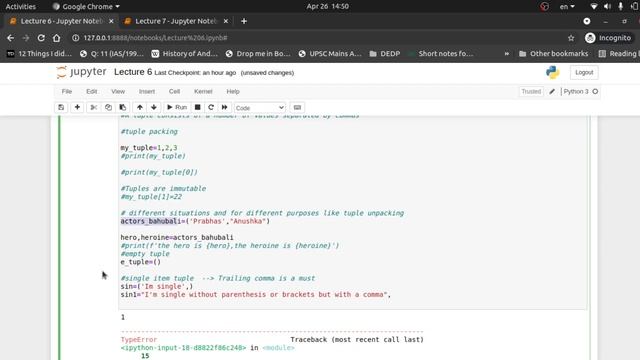Open the Edit menu
This screenshot has width=640, height=360.
click(91, 91)
